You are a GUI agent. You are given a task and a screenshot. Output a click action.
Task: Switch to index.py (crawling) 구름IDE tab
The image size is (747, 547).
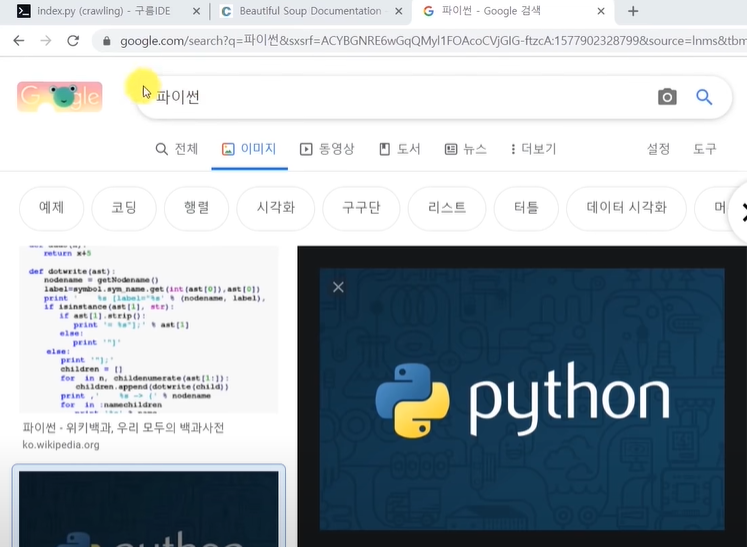click(x=103, y=11)
